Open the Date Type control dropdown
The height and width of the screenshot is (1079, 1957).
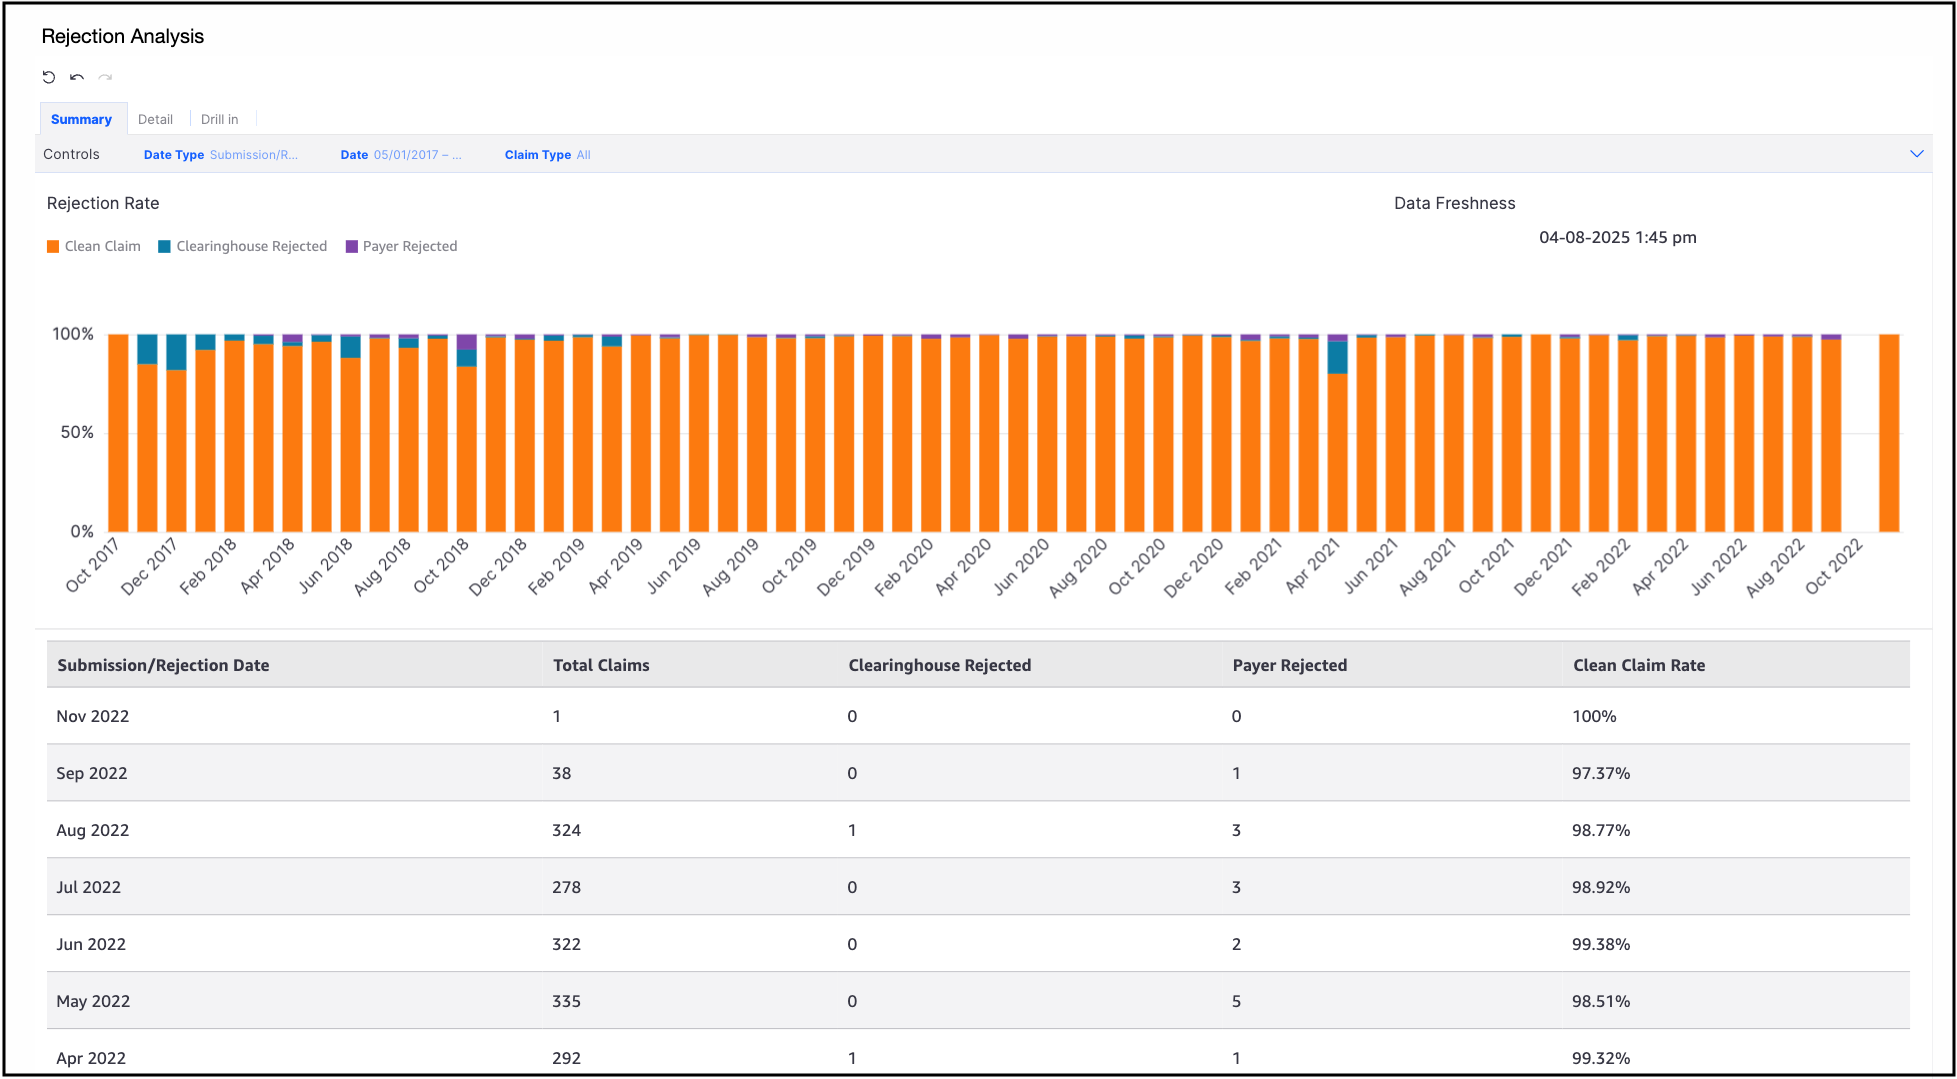[x=221, y=155]
